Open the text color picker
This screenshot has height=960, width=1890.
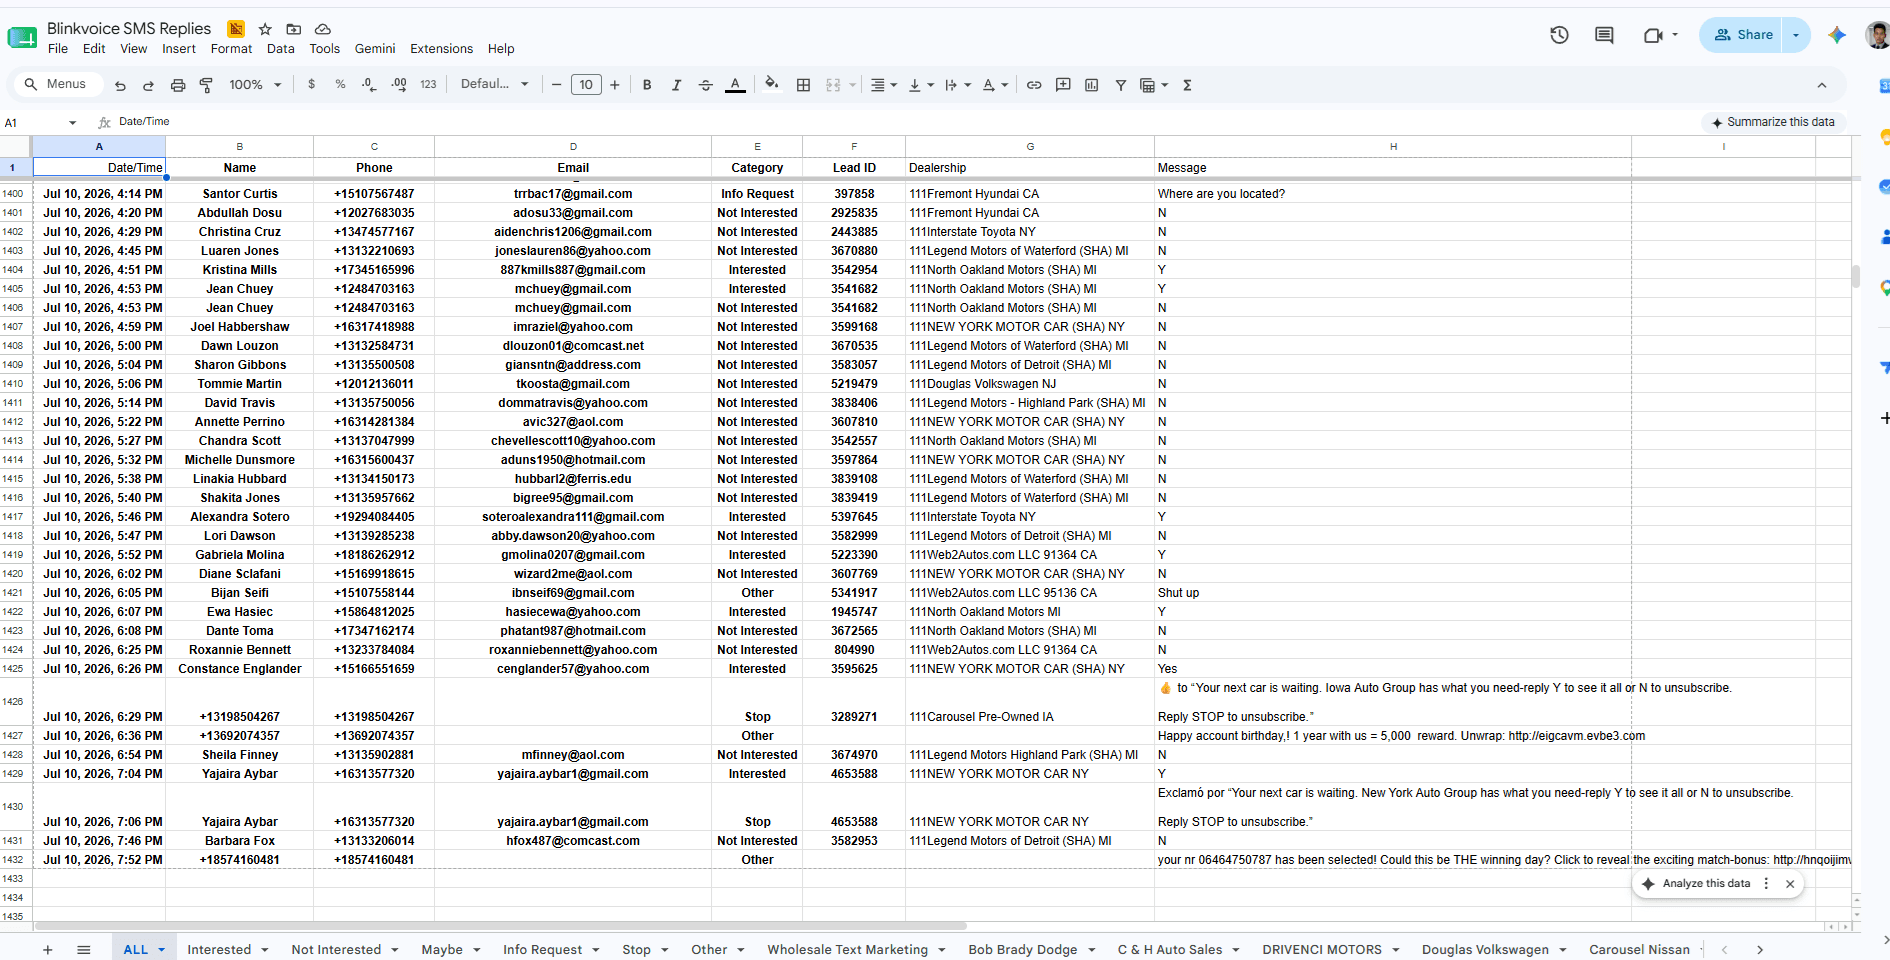click(x=735, y=85)
